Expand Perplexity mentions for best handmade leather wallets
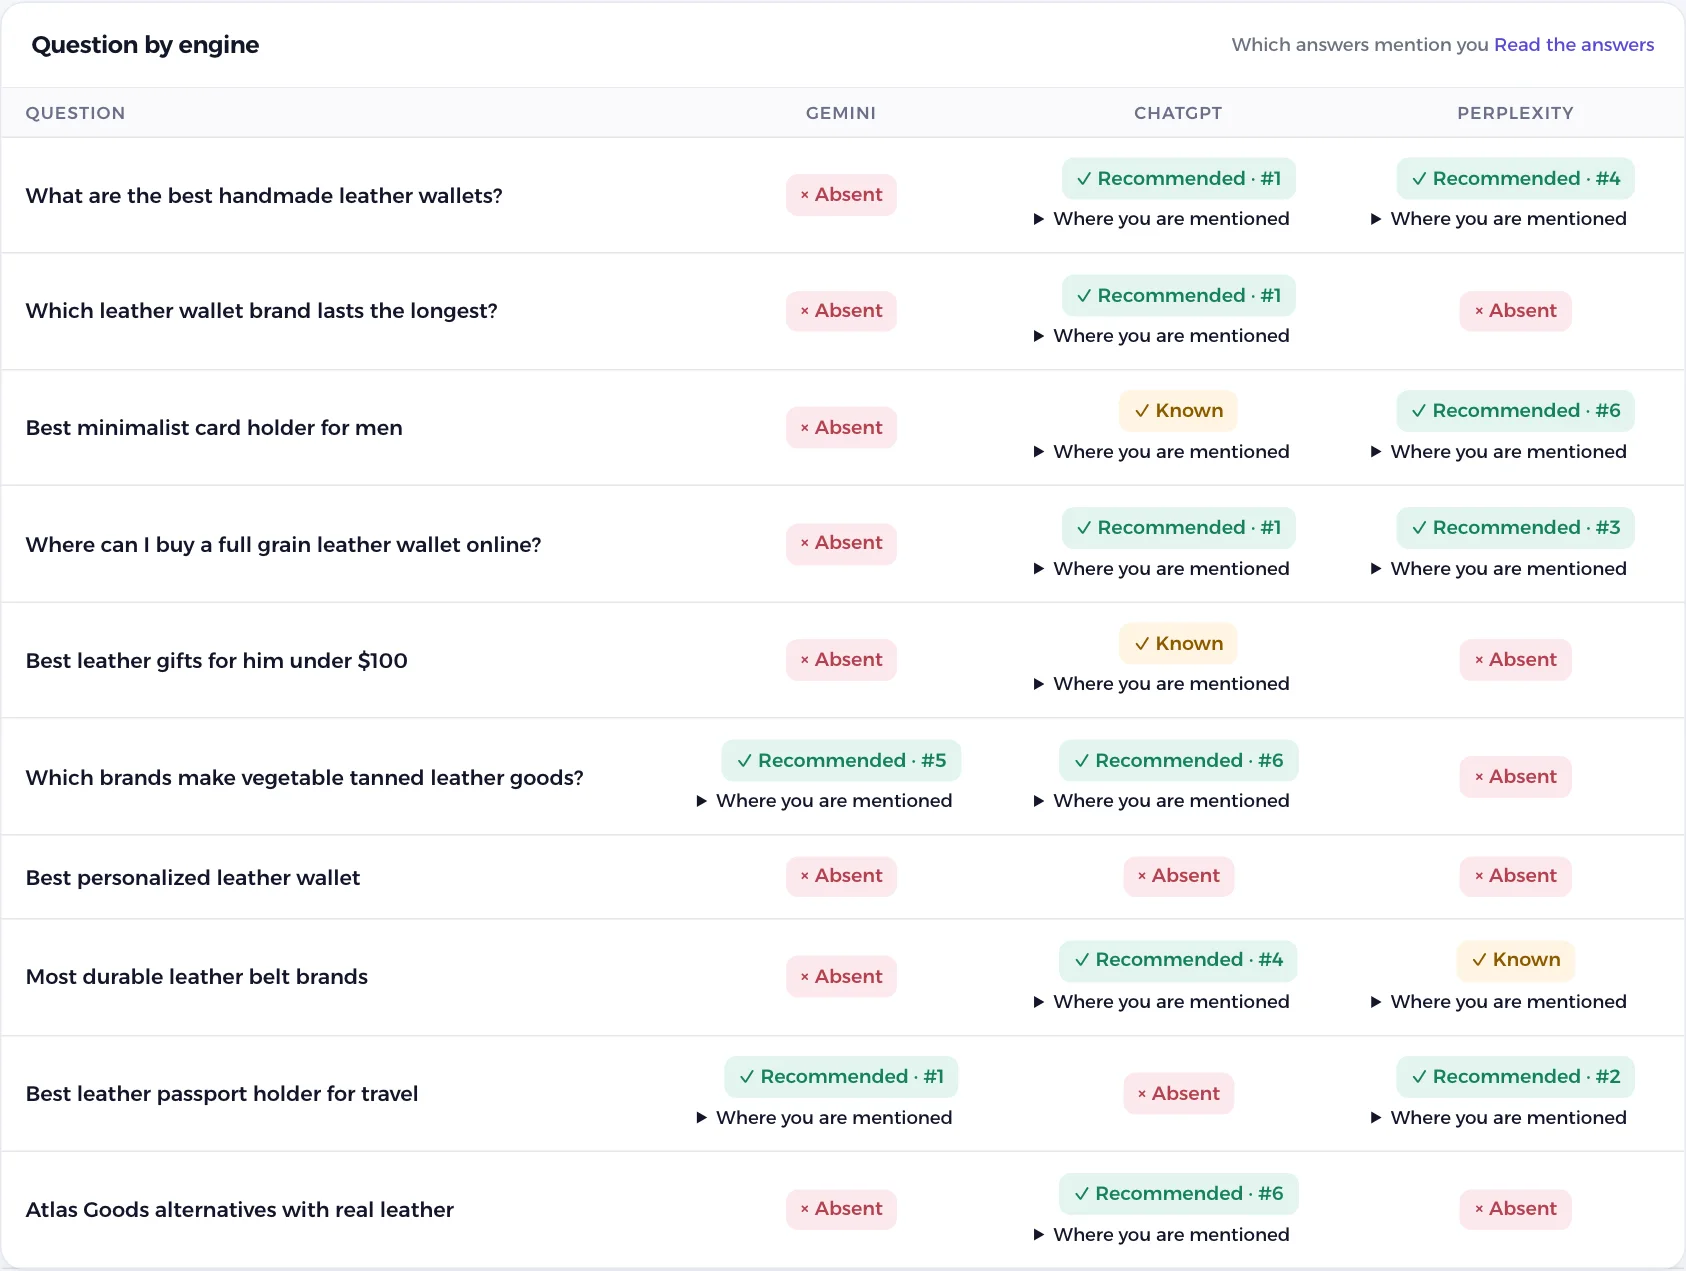The width and height of the screenshot is (1686, 1271). pos(1498,218)
